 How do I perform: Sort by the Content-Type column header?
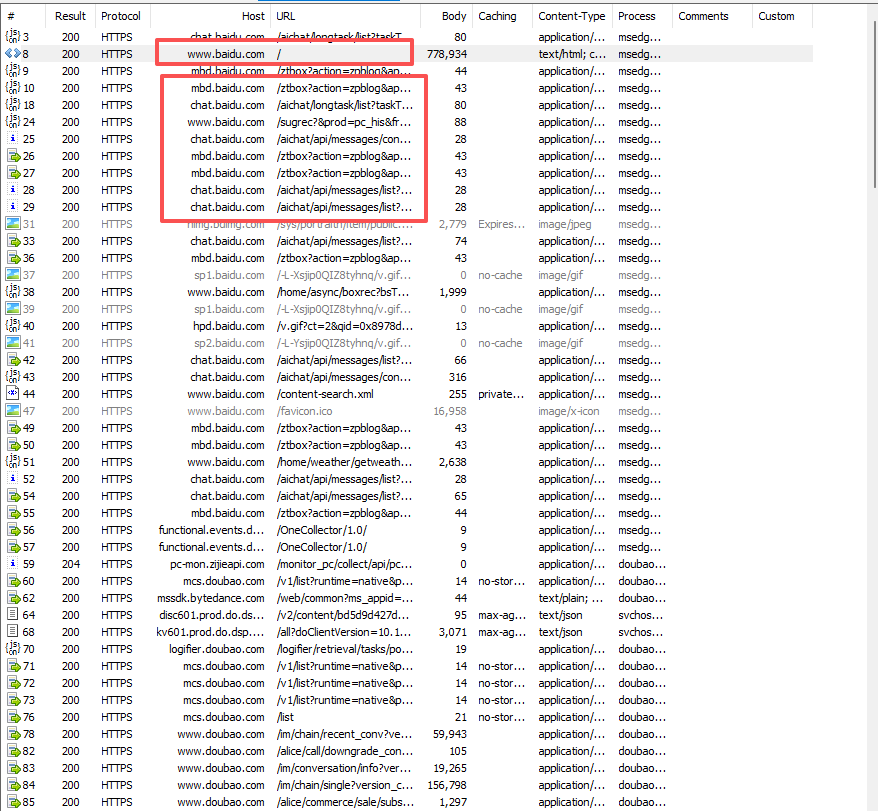pyautogui.click(x=572, y=16)
